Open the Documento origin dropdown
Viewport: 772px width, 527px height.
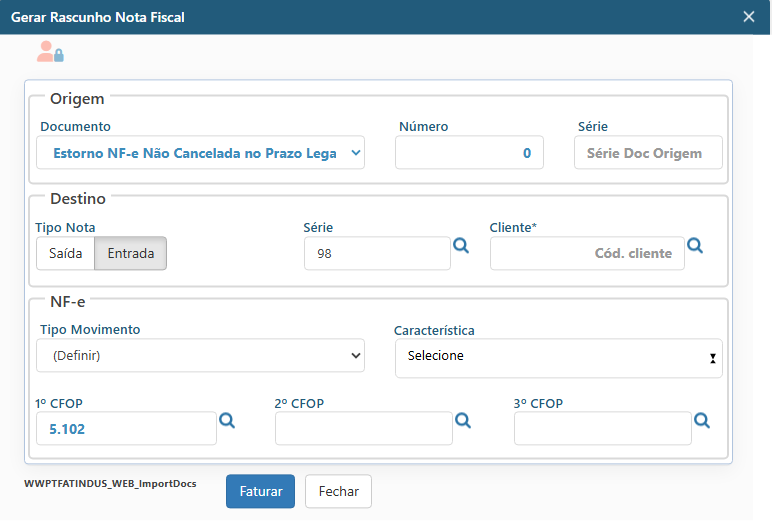[200, 153]
